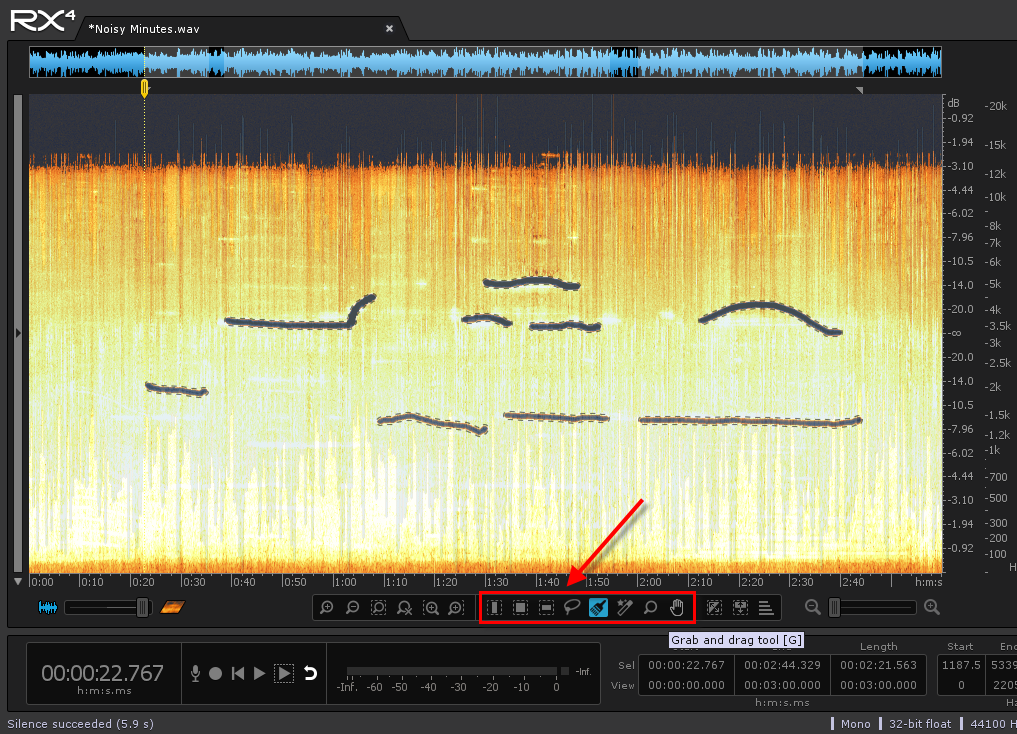The image size is (1017, 734).
Task: Select the Grab and drag hand tool
Action: pos(676,608)
